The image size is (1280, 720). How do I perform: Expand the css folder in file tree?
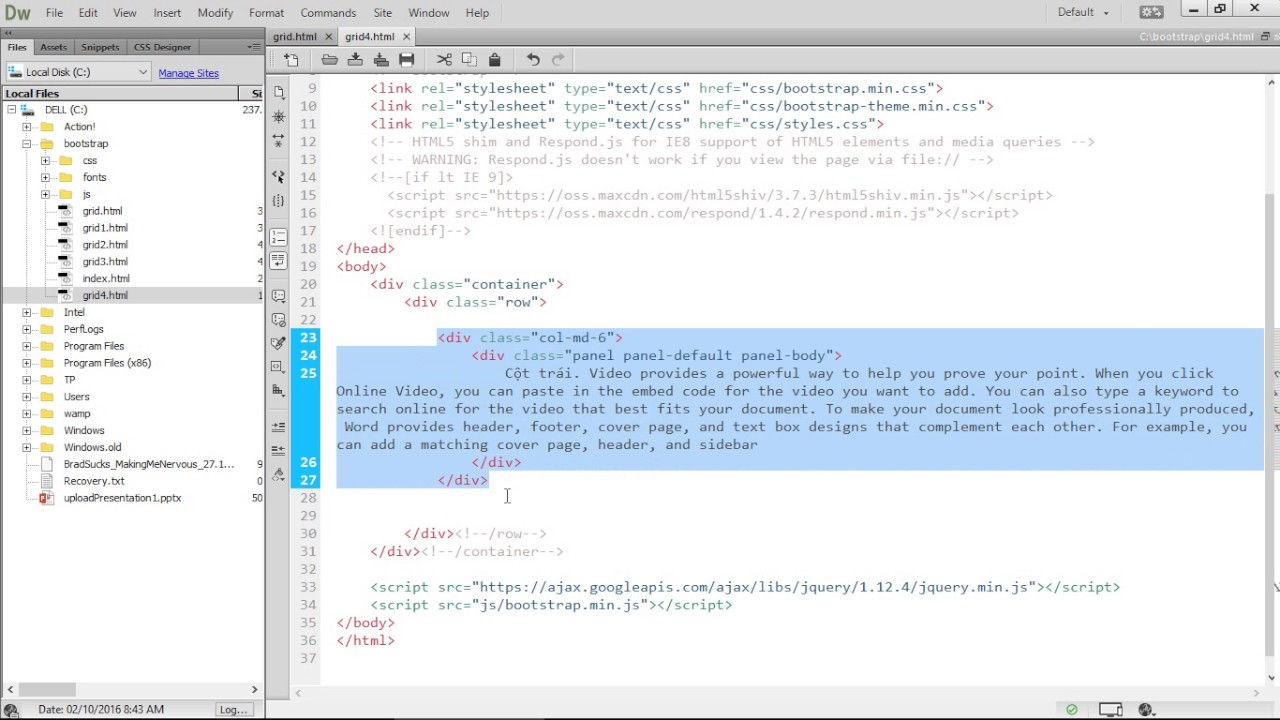[x=45, y=160]
